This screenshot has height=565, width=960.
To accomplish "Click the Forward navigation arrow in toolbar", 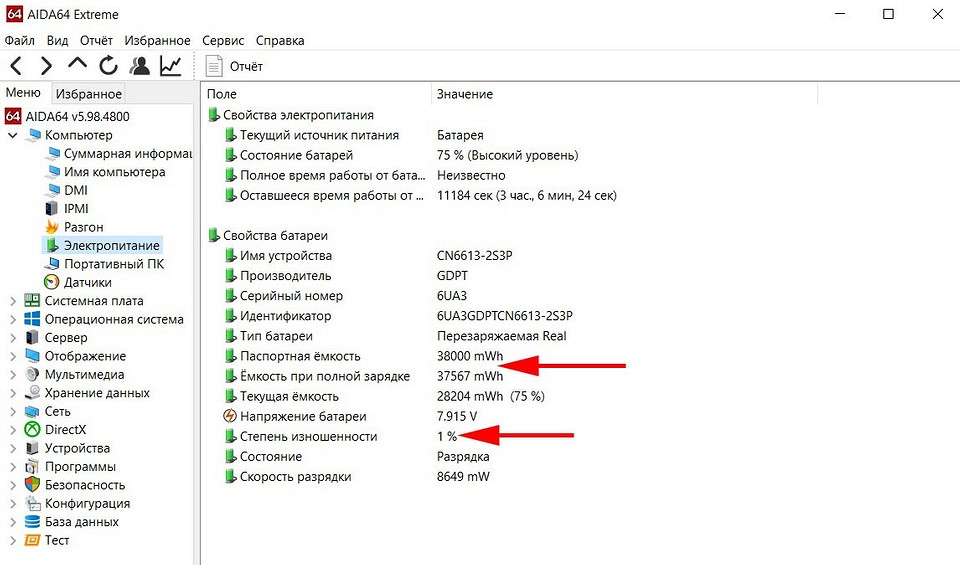I will 46,66.
